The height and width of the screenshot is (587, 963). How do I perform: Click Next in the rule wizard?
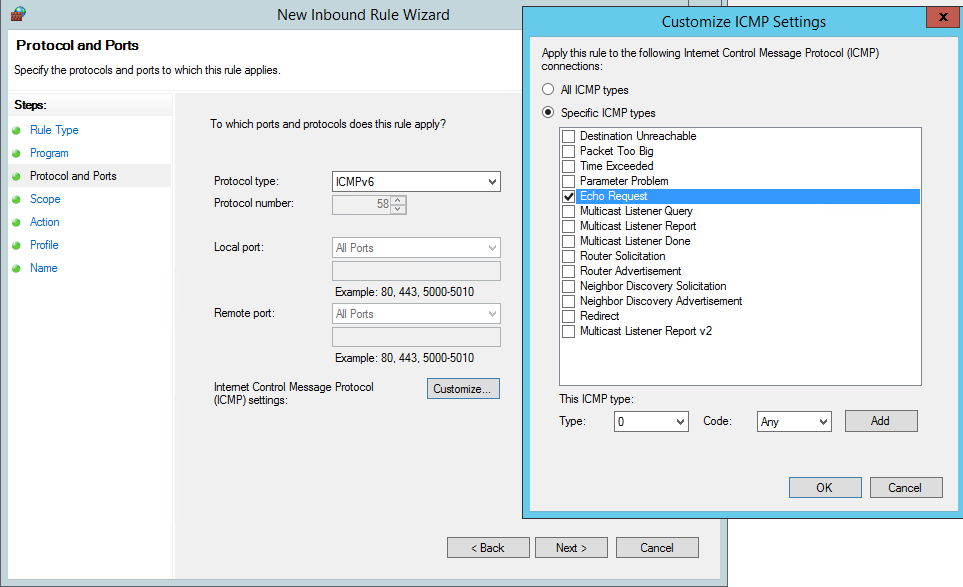(571, 548)
